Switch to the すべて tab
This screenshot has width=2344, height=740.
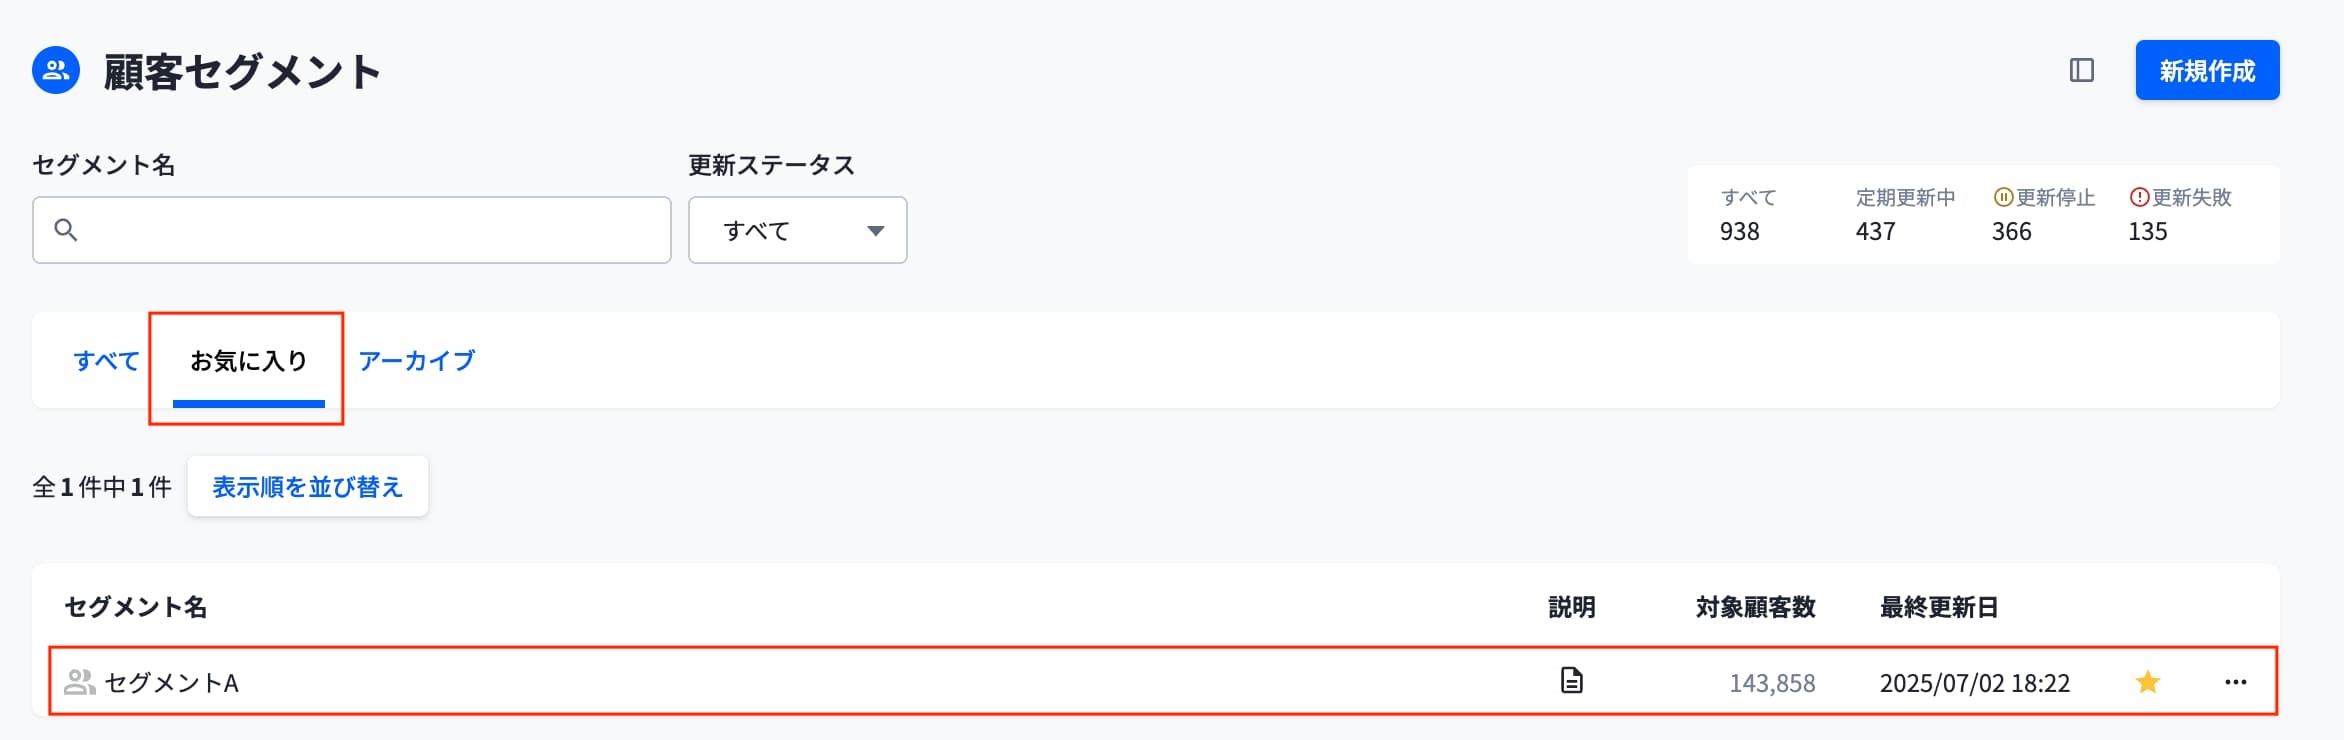(106, 360)
